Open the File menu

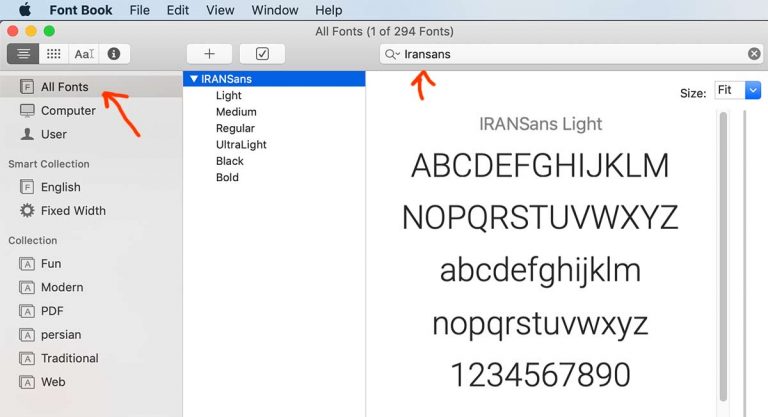140,10
